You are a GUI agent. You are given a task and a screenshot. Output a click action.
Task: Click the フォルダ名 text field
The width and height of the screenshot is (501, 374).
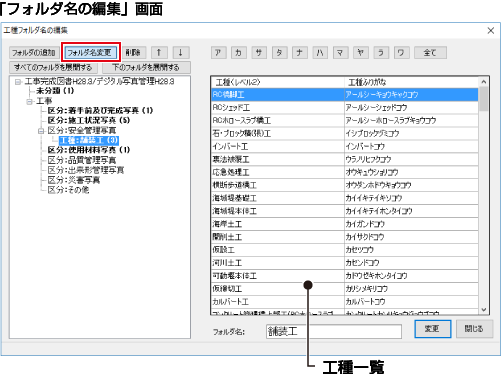click(334, 331)
